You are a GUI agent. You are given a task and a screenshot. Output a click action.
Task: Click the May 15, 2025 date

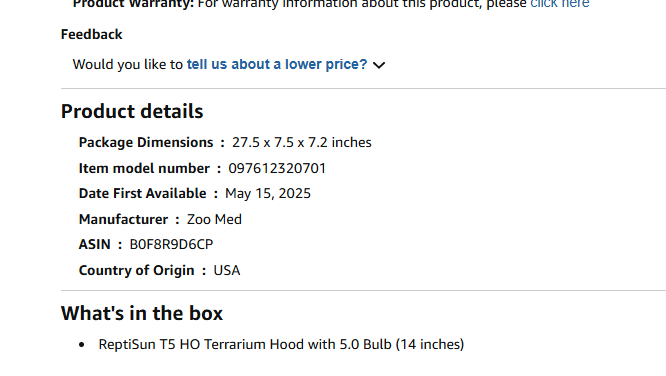tap(268, 193)
